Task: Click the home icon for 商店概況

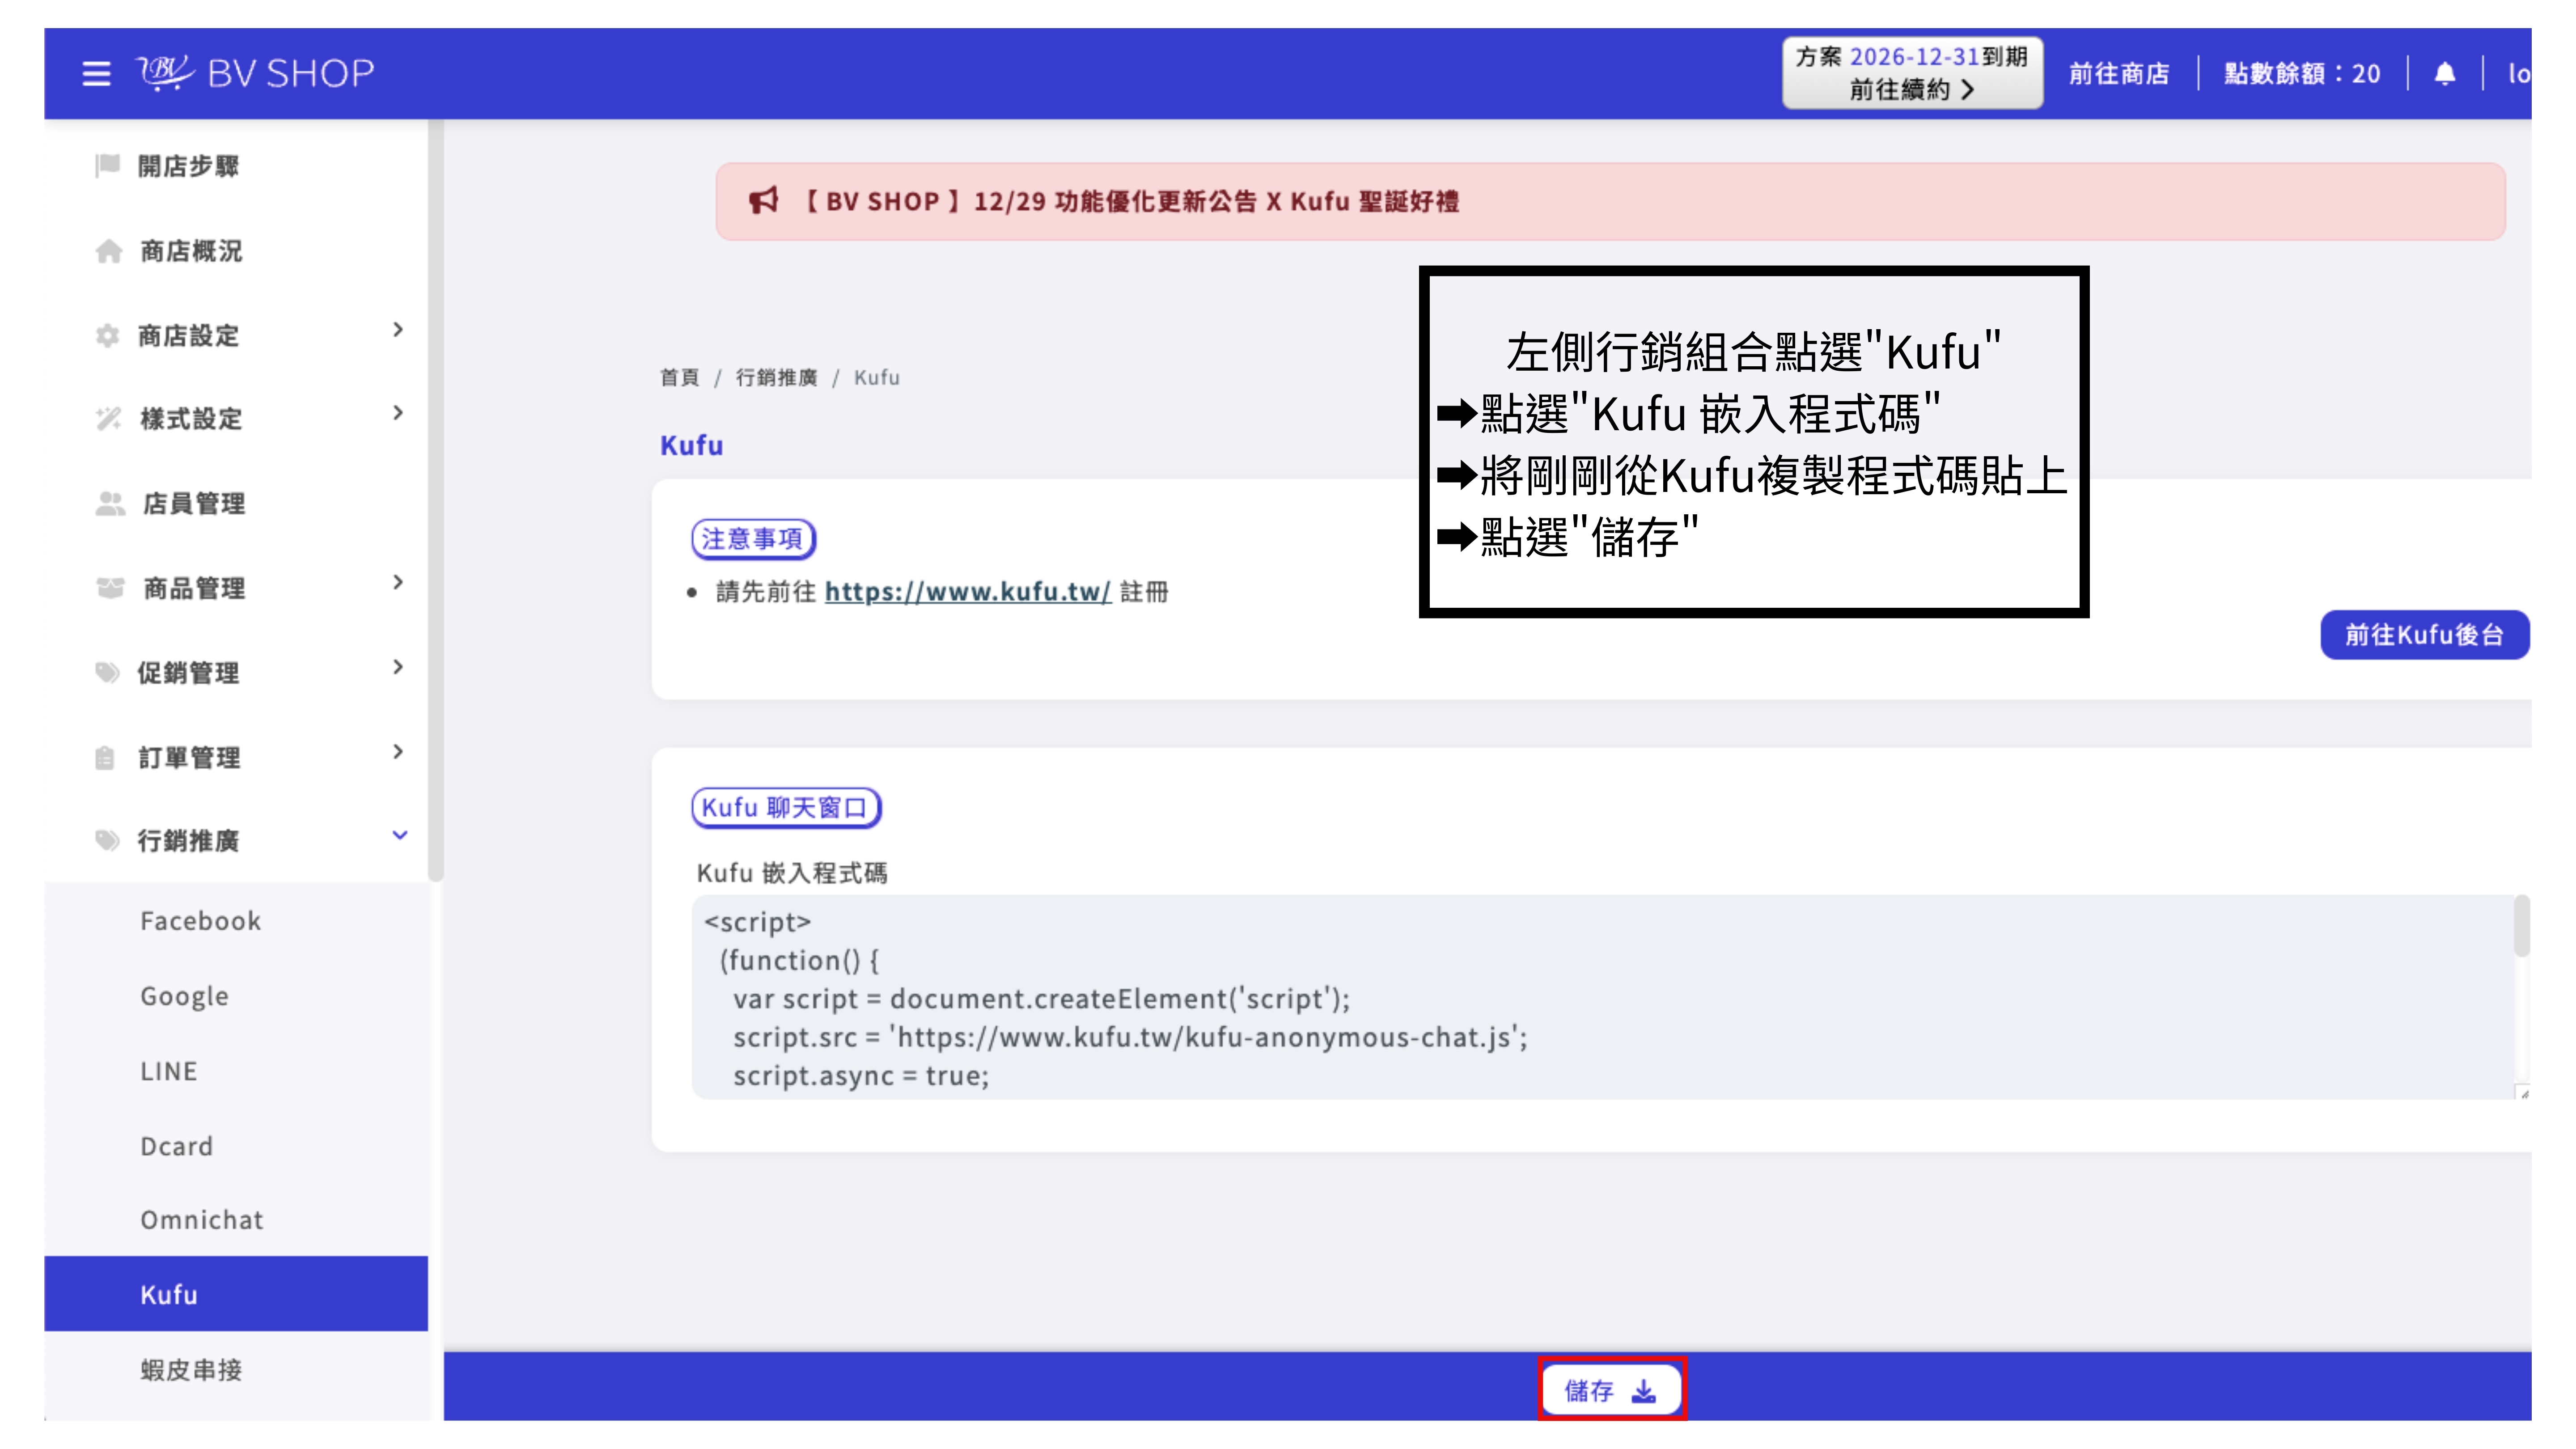Action: pyautogui.click(x=110, y=251)
